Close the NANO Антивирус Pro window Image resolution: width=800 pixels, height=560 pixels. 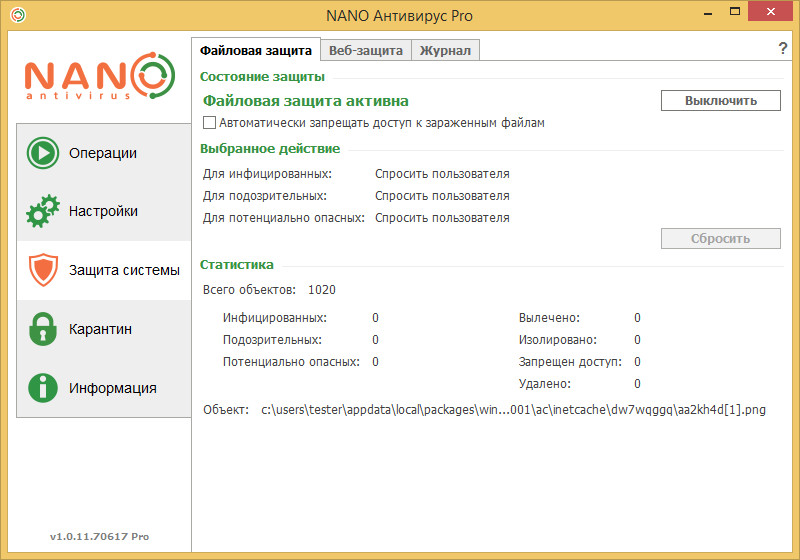tap(770, 11)
